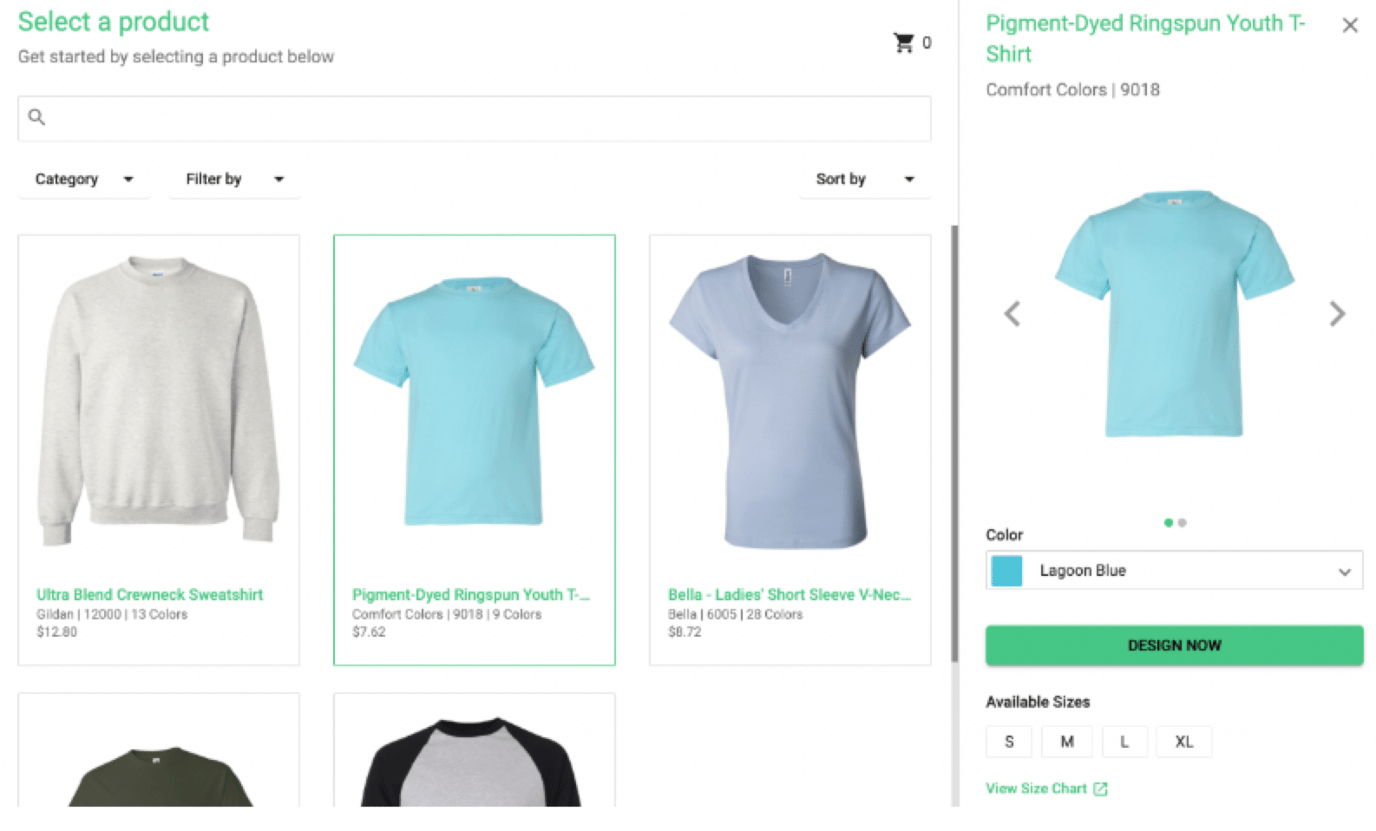Open the Filter by dropdown

[234, 178]
